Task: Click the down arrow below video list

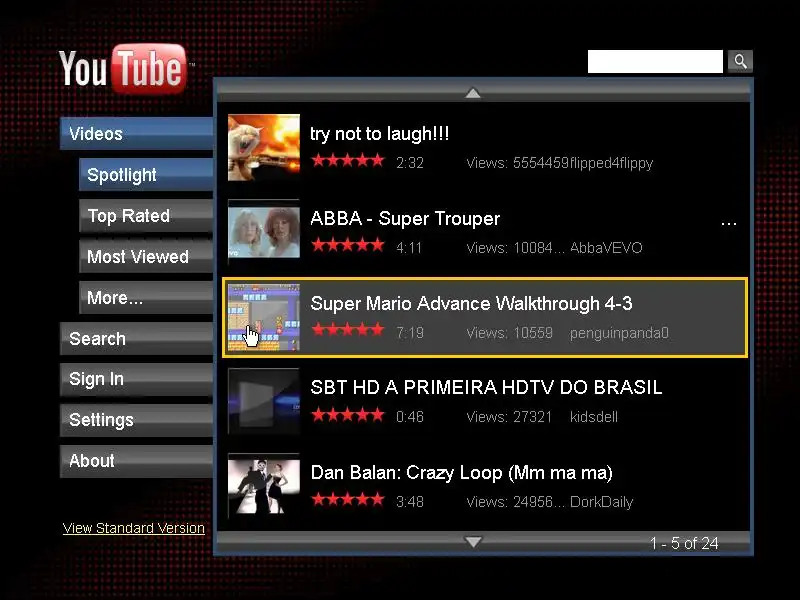Action: click(473, 541)
